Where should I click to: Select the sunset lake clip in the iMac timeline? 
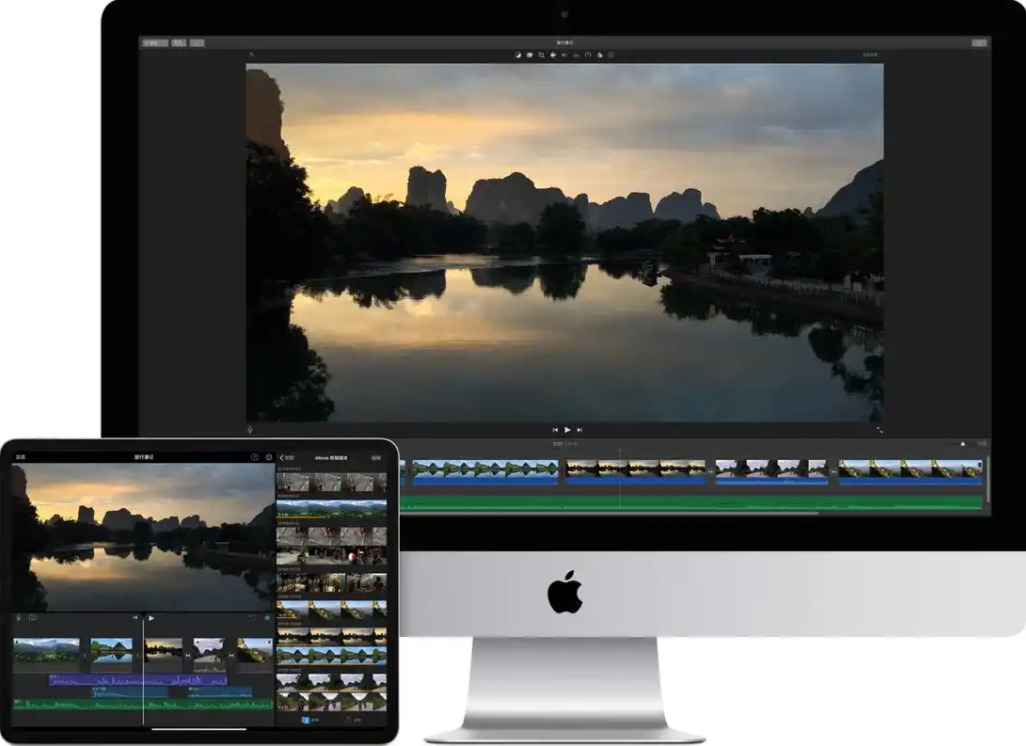point(635,472)
